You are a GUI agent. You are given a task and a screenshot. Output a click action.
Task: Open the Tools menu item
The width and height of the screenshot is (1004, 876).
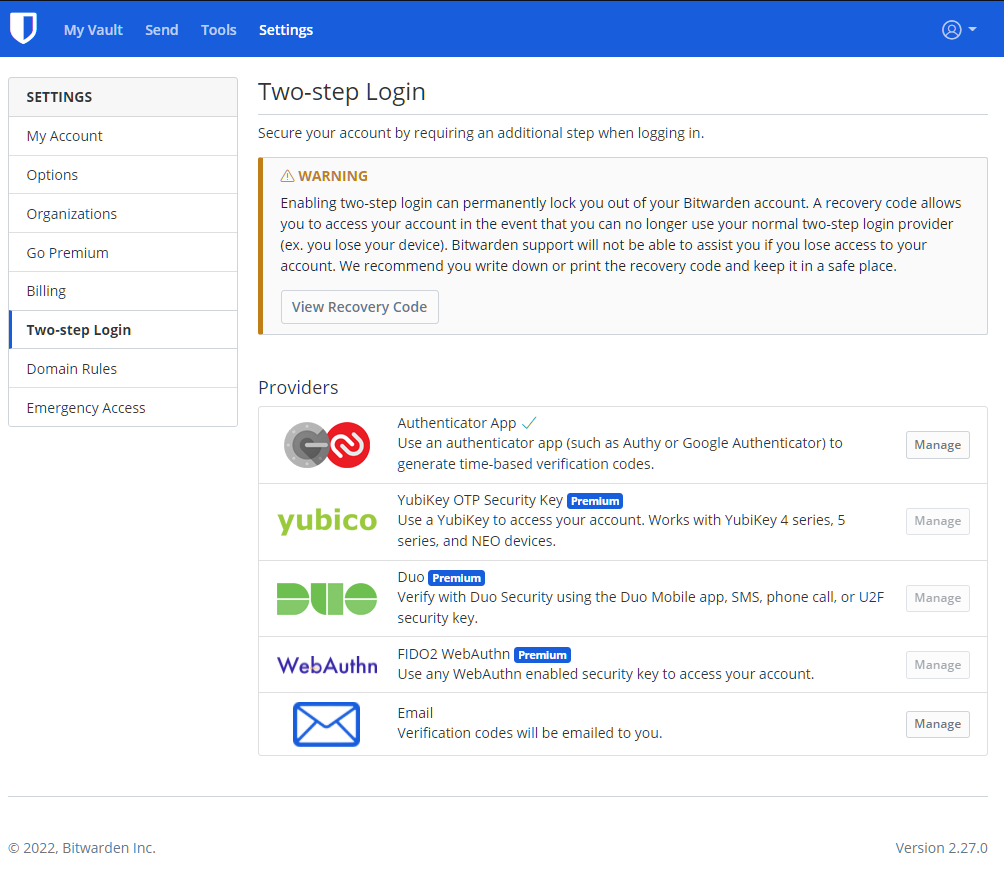tap(219, 30)
